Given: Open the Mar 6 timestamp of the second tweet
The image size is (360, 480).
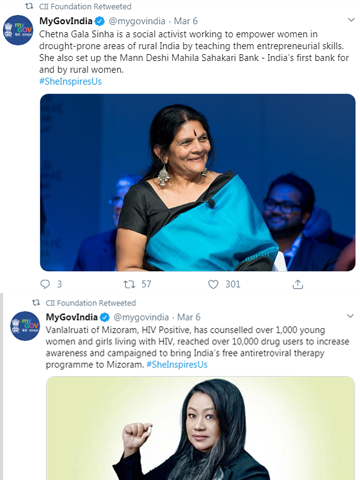Looking at the screenshot, I should tap(189, 317).
